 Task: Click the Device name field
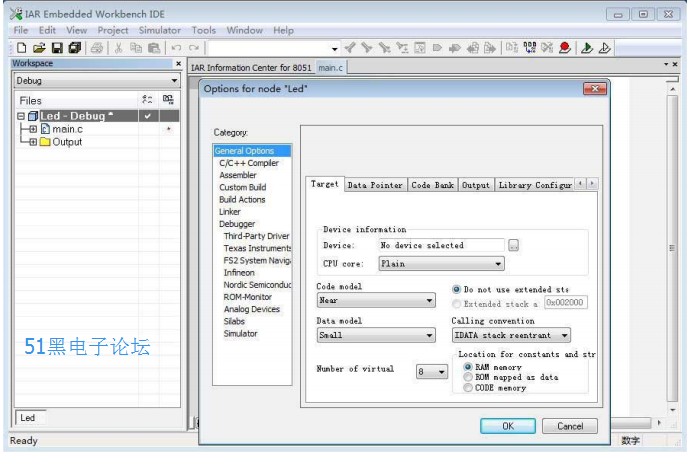441,245
